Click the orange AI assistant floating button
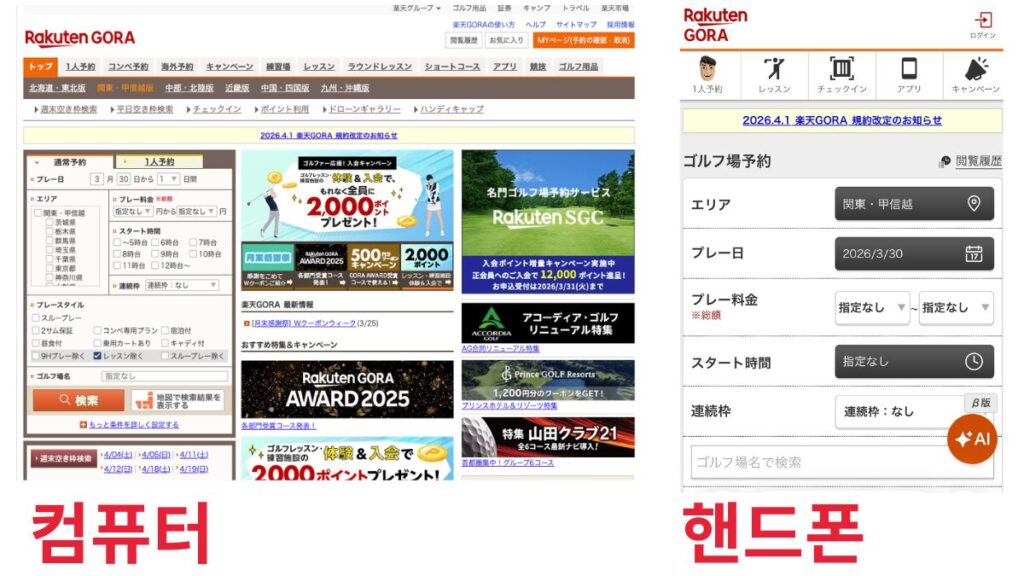Image resolution: width=1024 pixels, height=576 pixels. pyautogui.click(x=971, y=439)
